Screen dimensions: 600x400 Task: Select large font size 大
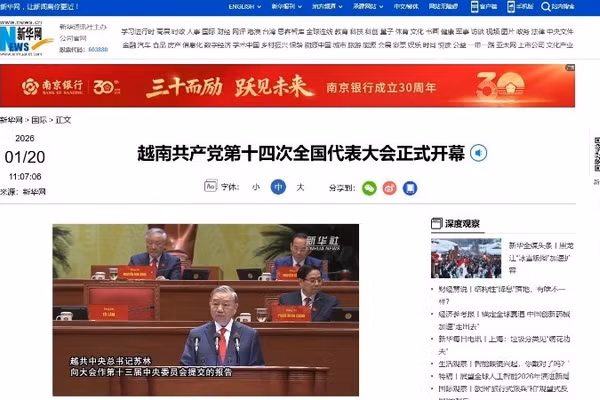tap(300, 187)
